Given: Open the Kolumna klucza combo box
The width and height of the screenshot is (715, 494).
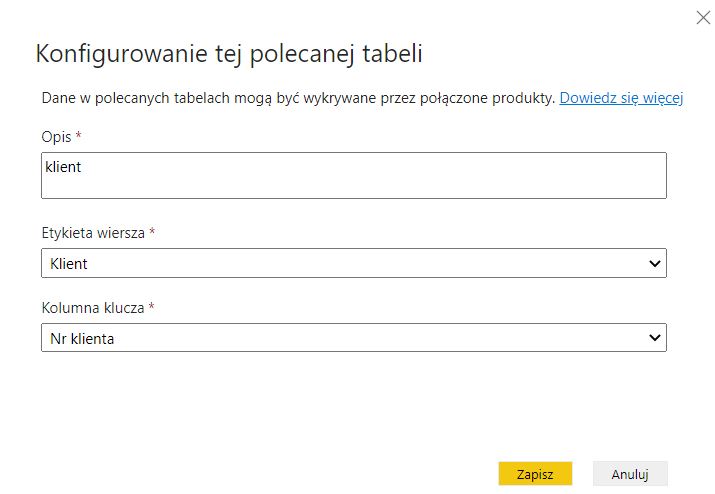Looking at the screenshot, I should [x=353, y=338].
